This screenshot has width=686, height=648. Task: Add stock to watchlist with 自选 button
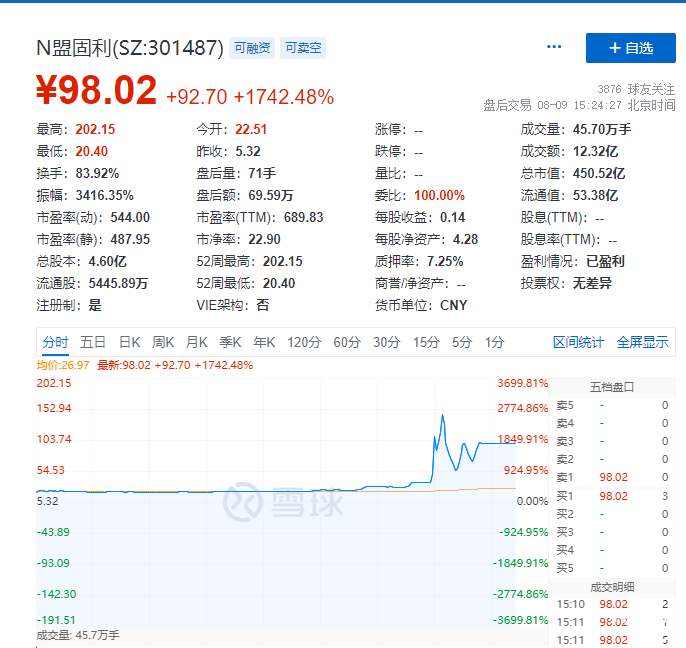[x=630, y=48]
